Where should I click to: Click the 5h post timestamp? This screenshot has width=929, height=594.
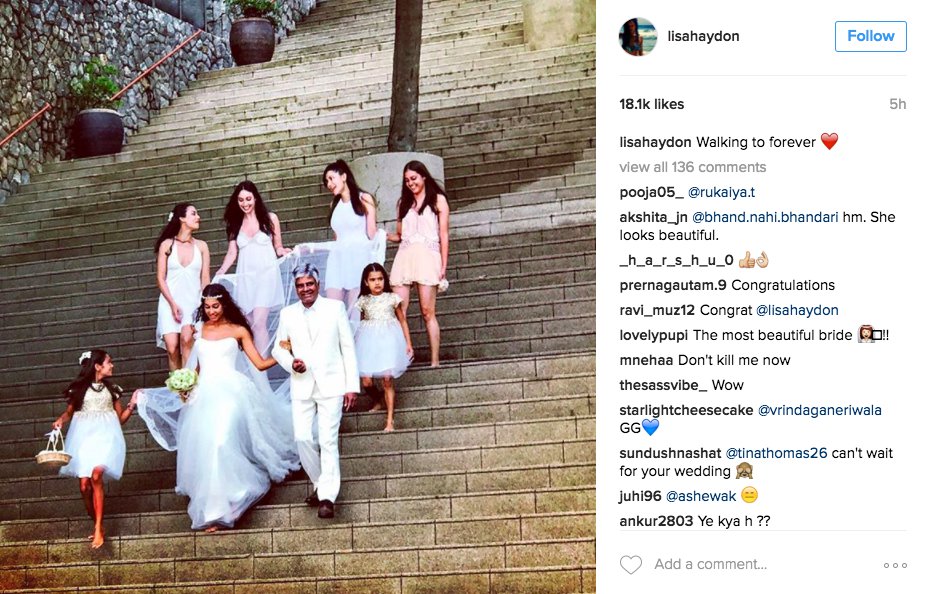point(898,104)
